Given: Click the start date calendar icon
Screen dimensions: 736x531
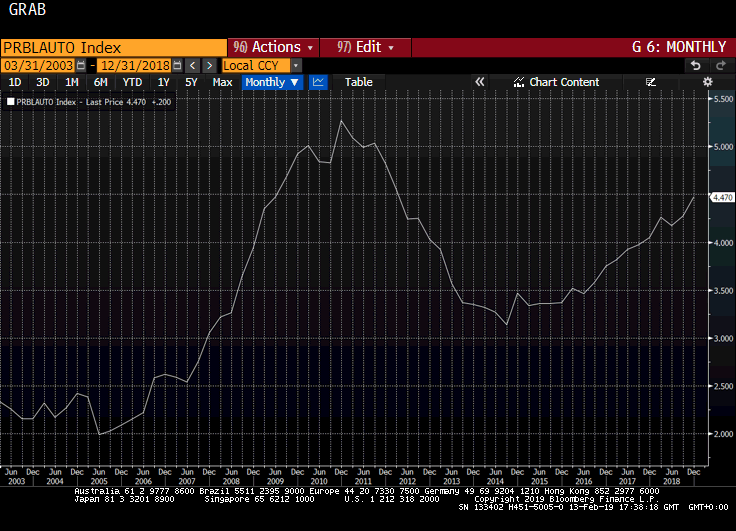Looking at the screenshot, I should [82, 65].
